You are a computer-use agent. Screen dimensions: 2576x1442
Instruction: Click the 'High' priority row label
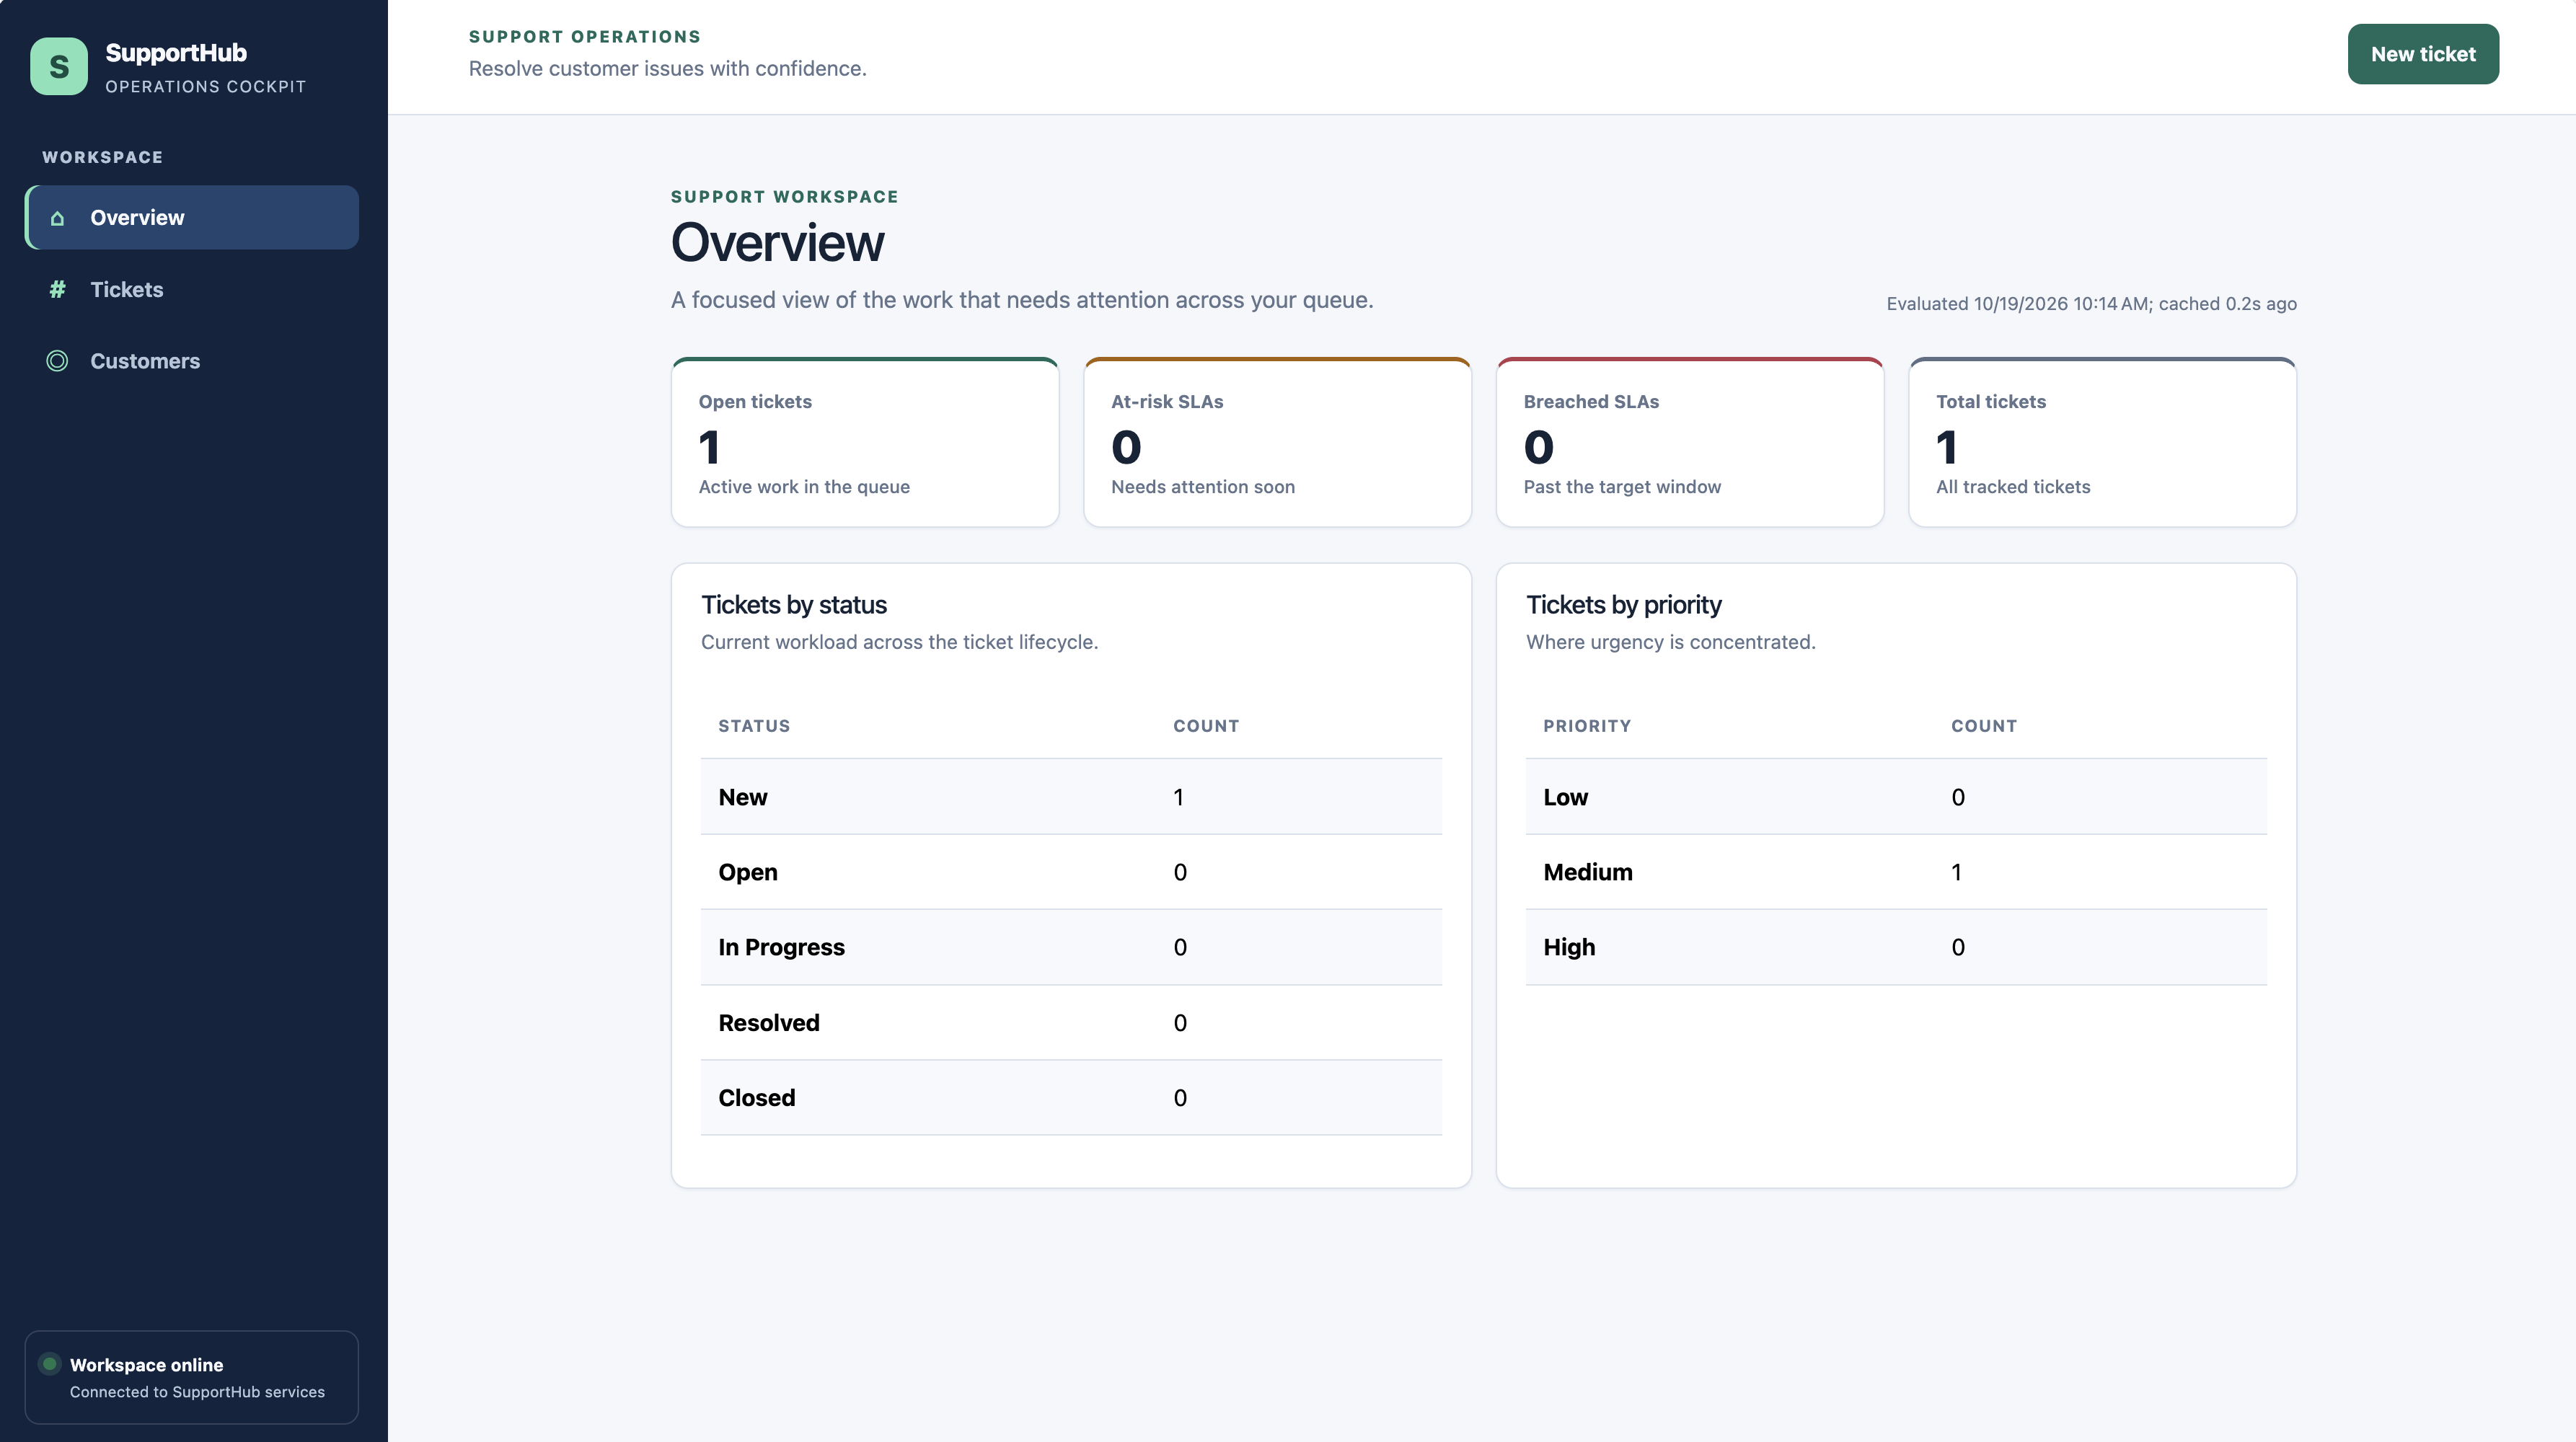pyautogui.click(x=1569, y=947)
